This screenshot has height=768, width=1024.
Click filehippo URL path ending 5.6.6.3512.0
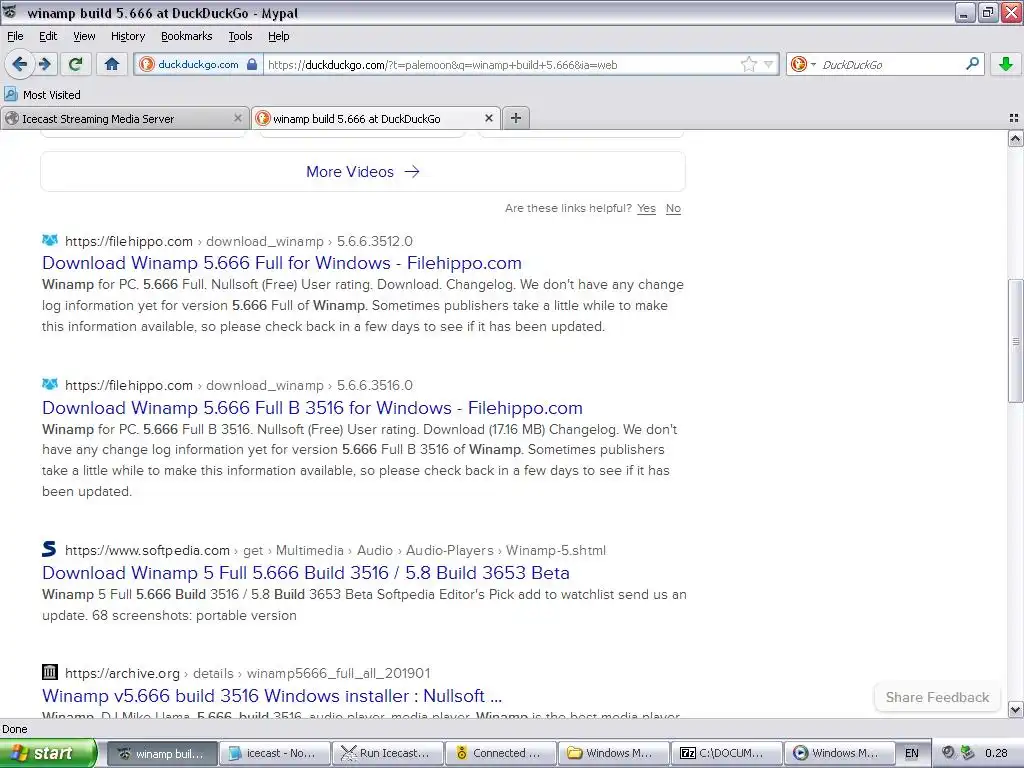coord(238,242)
